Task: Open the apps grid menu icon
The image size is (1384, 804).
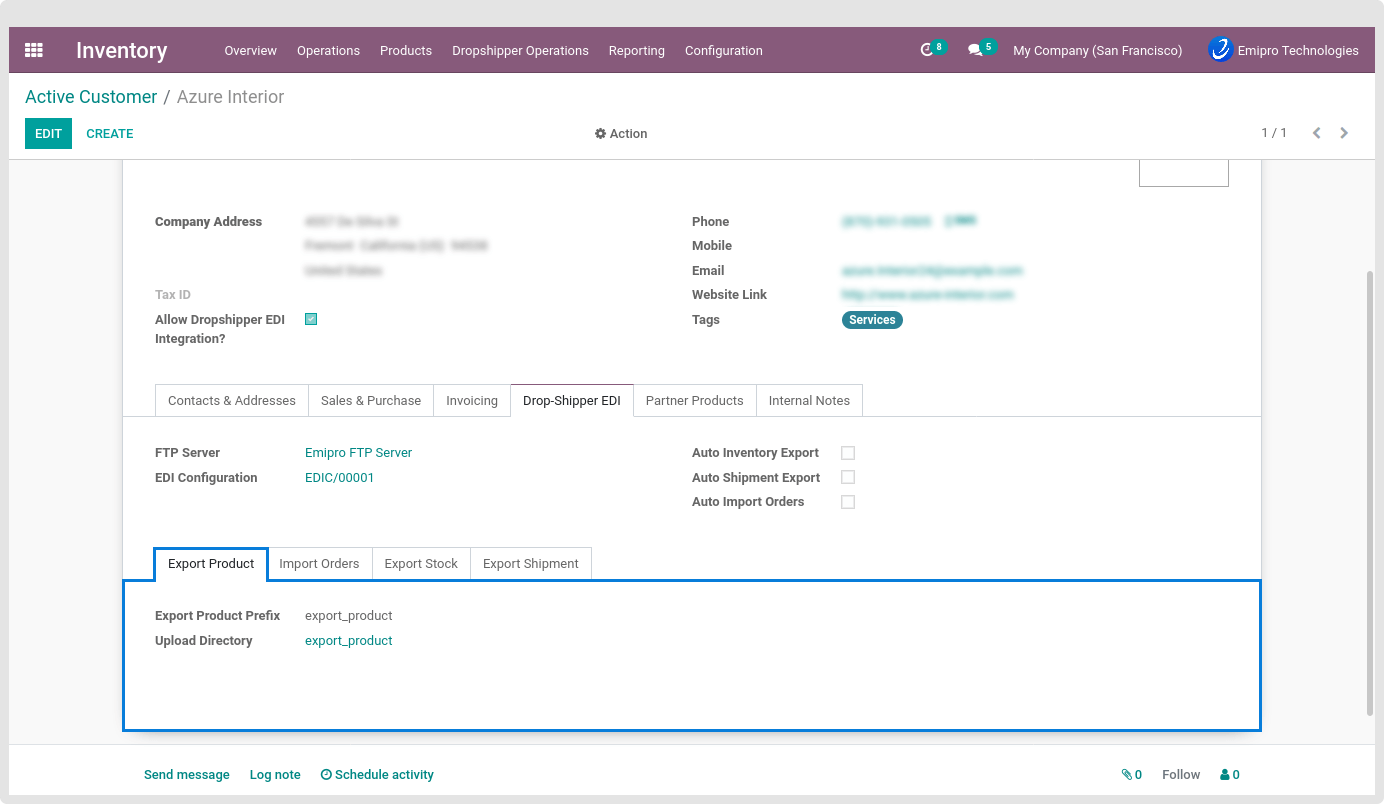Action: click(34, 50)
